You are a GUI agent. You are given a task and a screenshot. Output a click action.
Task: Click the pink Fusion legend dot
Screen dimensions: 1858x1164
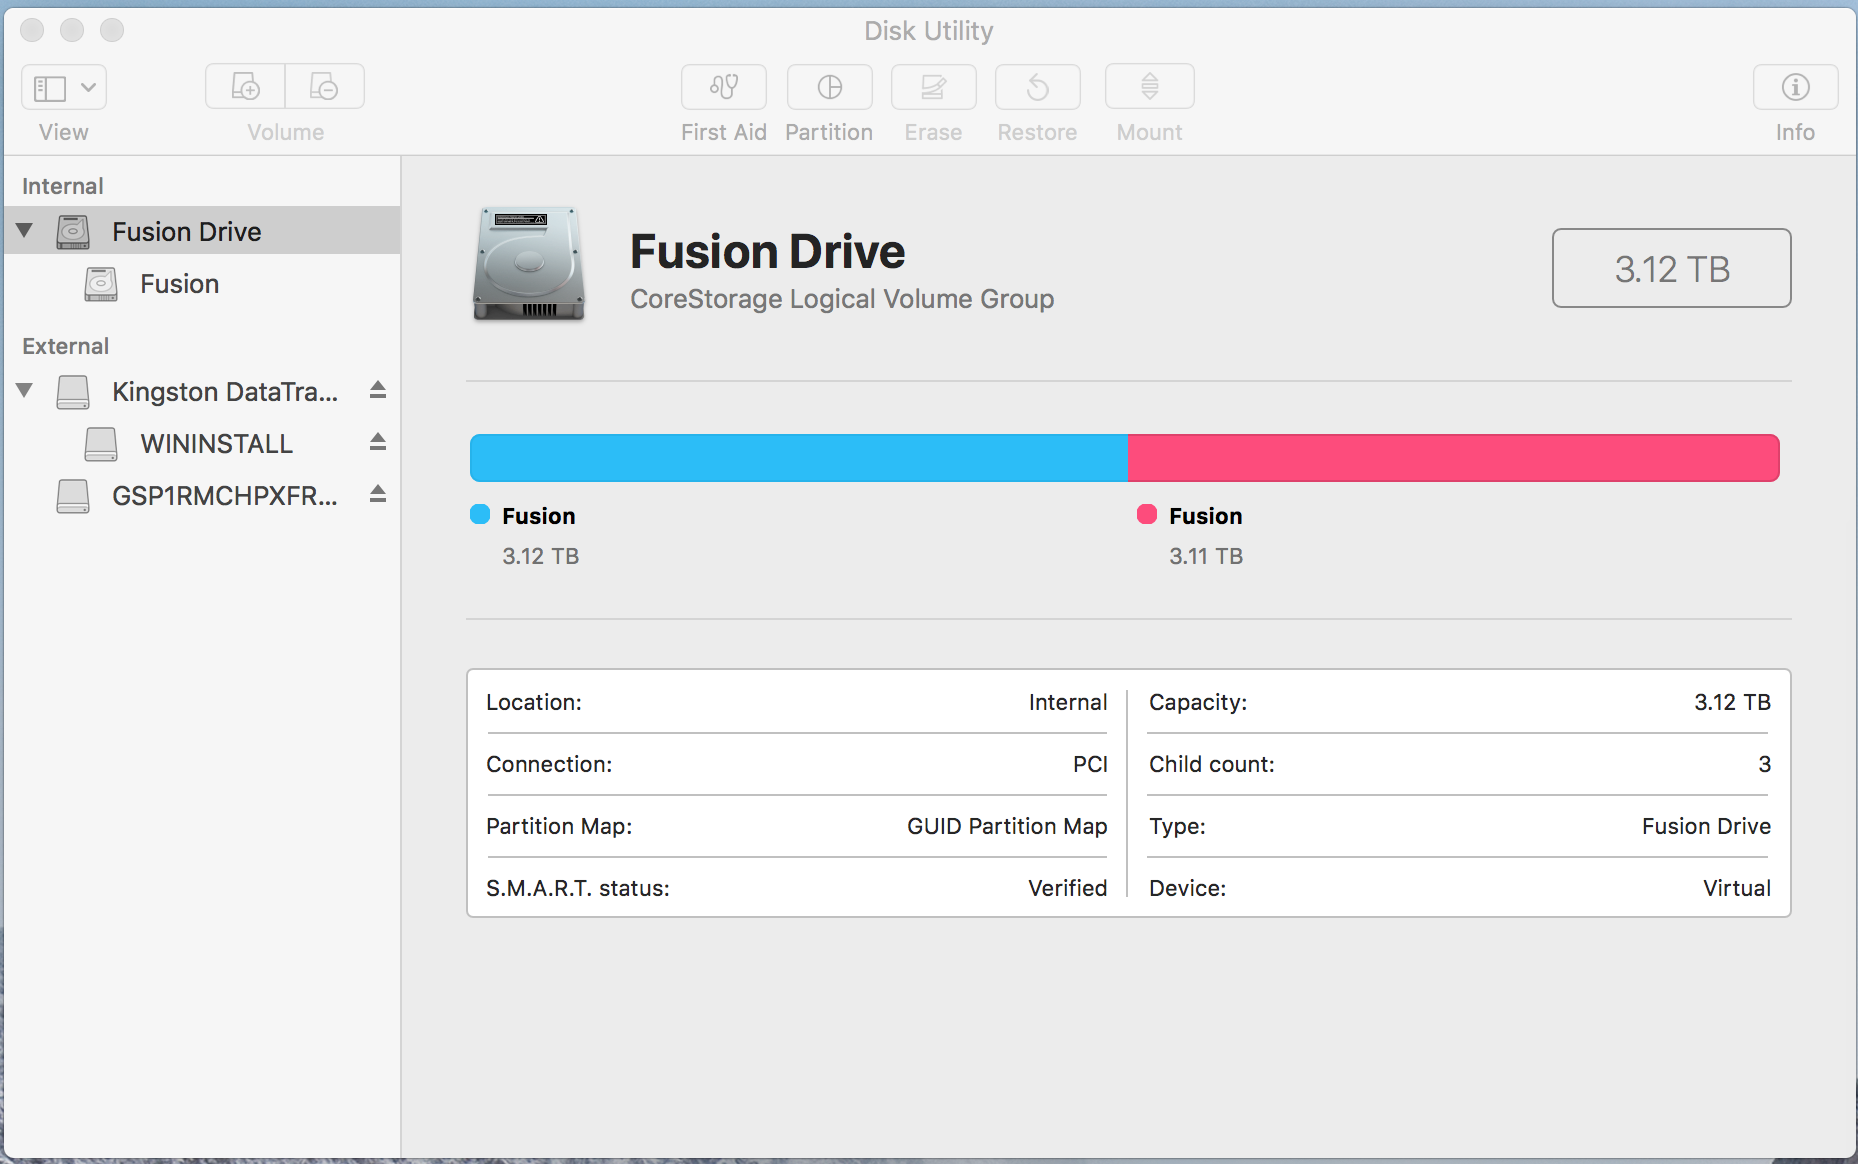pos(1147,514)
